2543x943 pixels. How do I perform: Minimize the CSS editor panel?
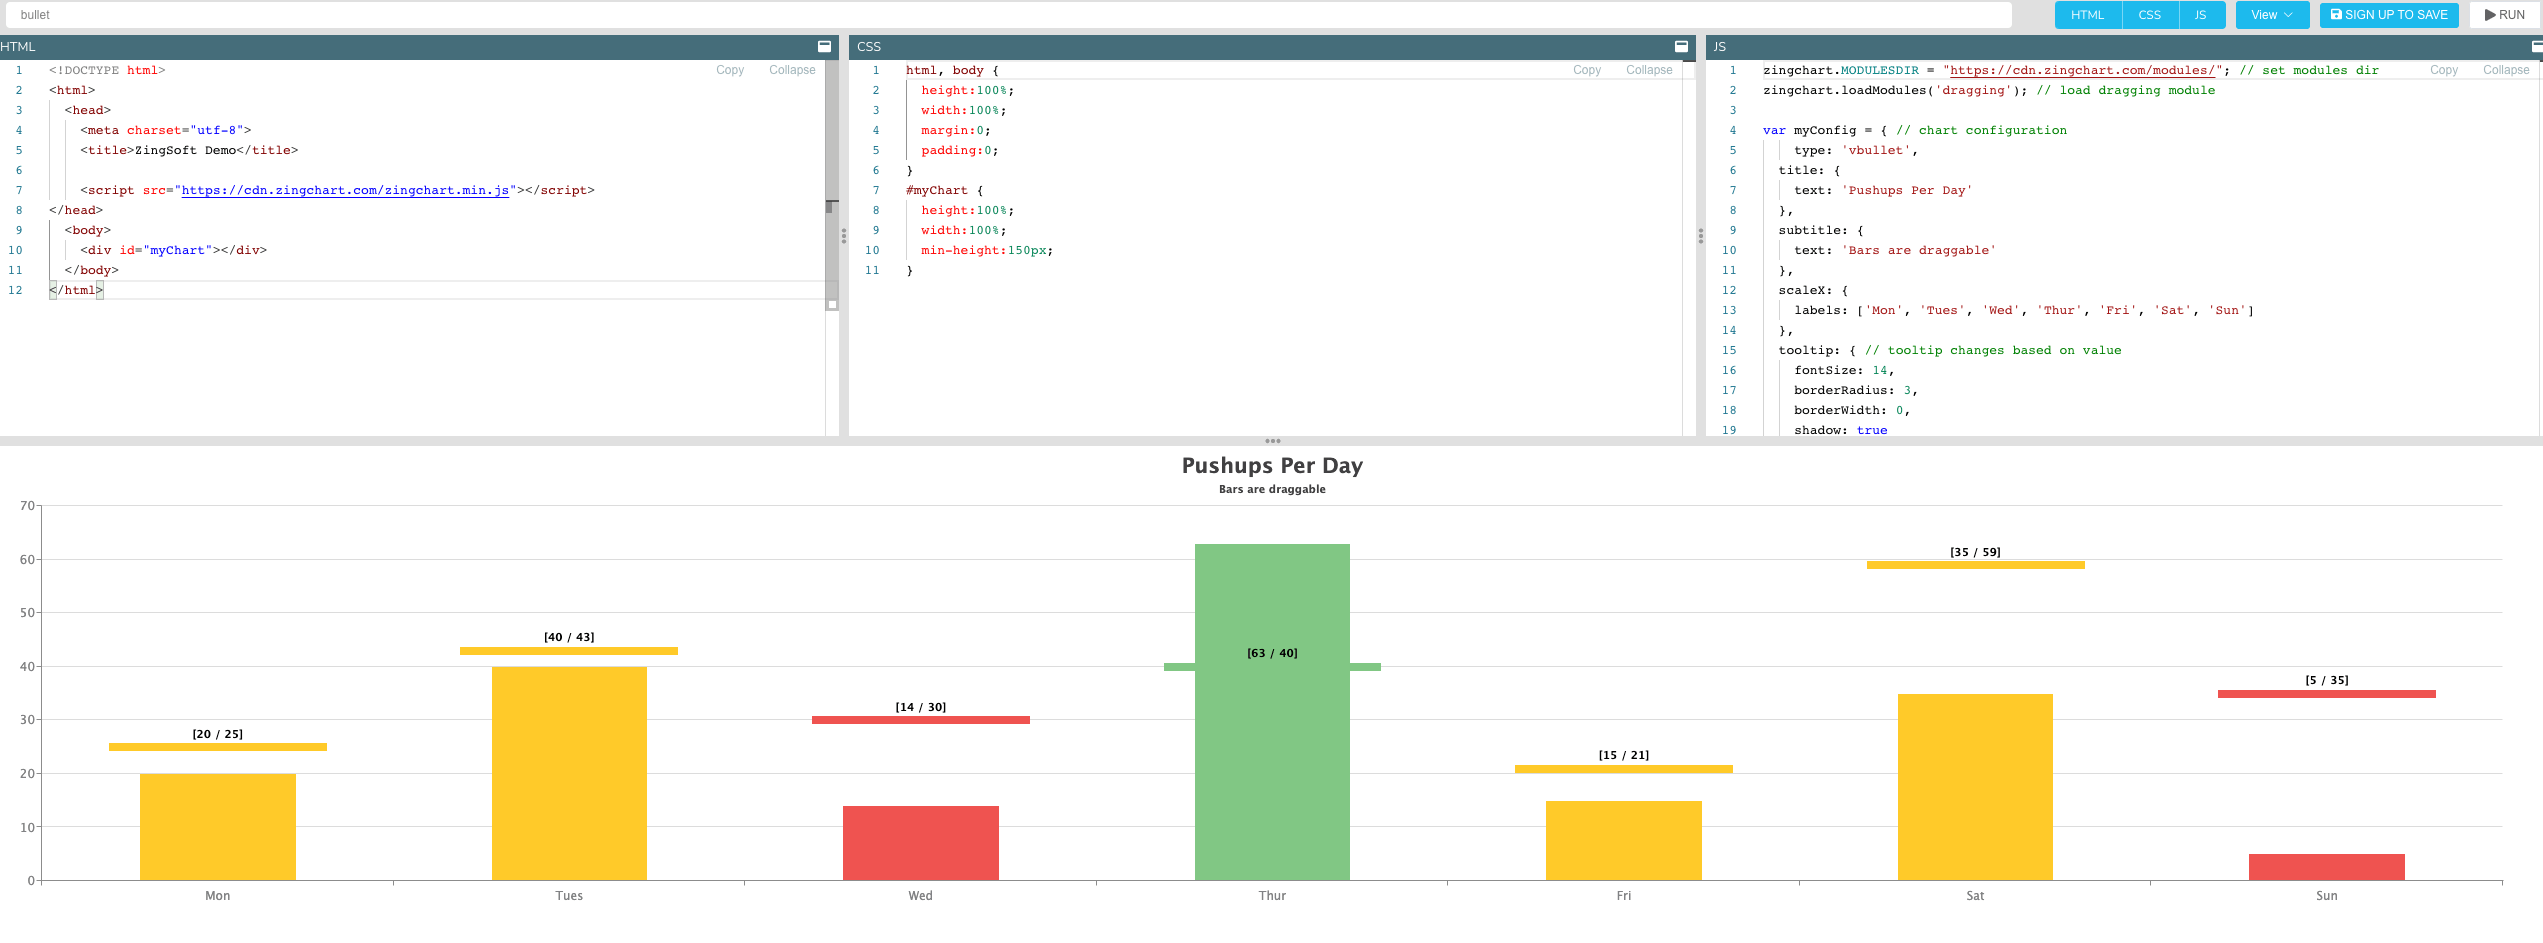[x=1681, y=47]
